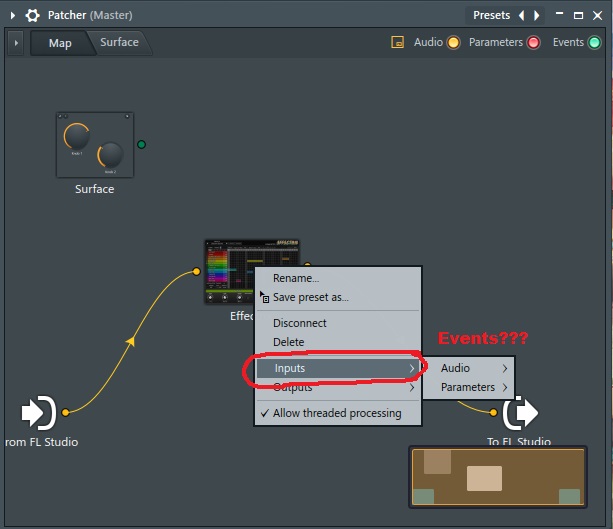The image size is (613, 529).
Task: Switch to the Surface tab
Action: [119, 42]
